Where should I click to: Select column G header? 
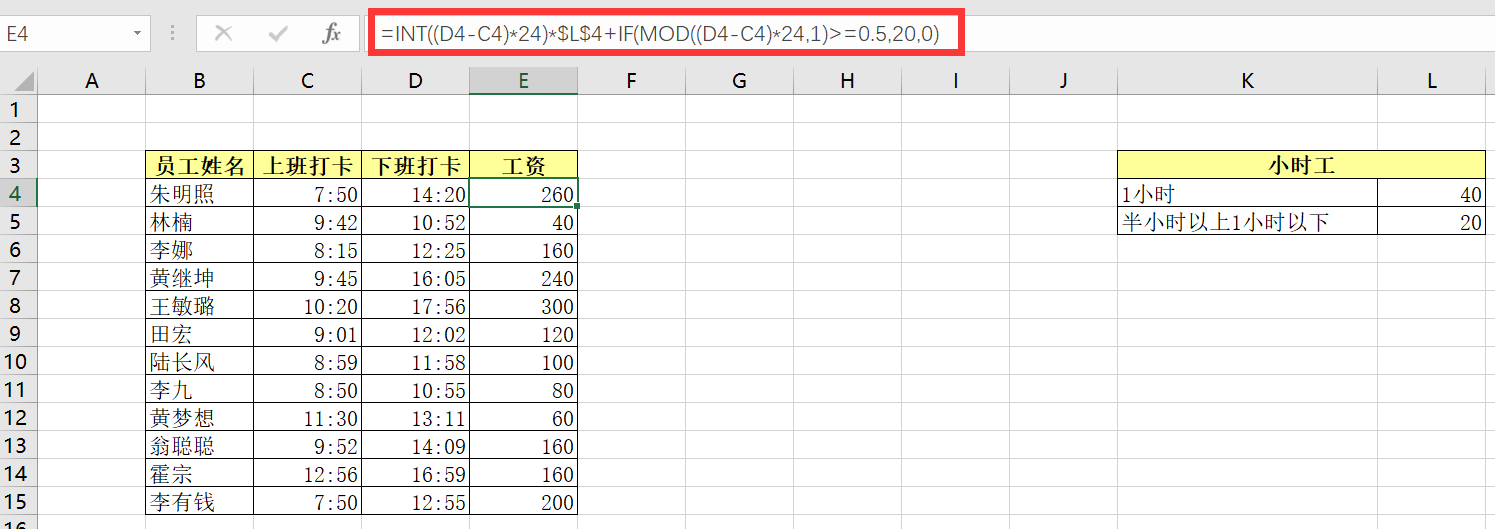tap(740, 81)
